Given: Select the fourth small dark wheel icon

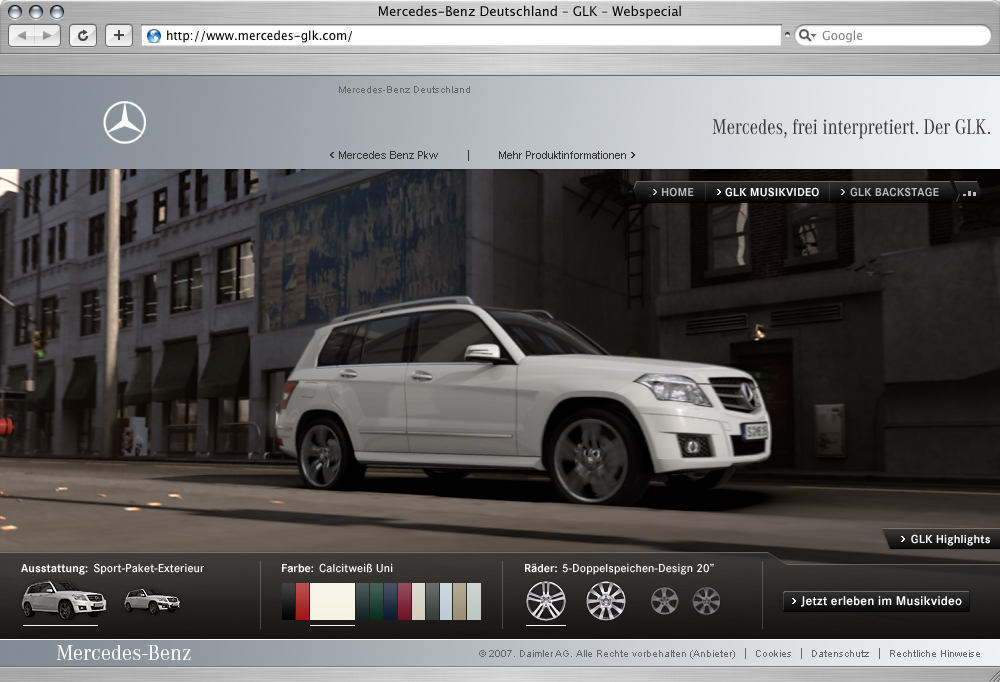Looking at the screenshot, I should point(706,601).
